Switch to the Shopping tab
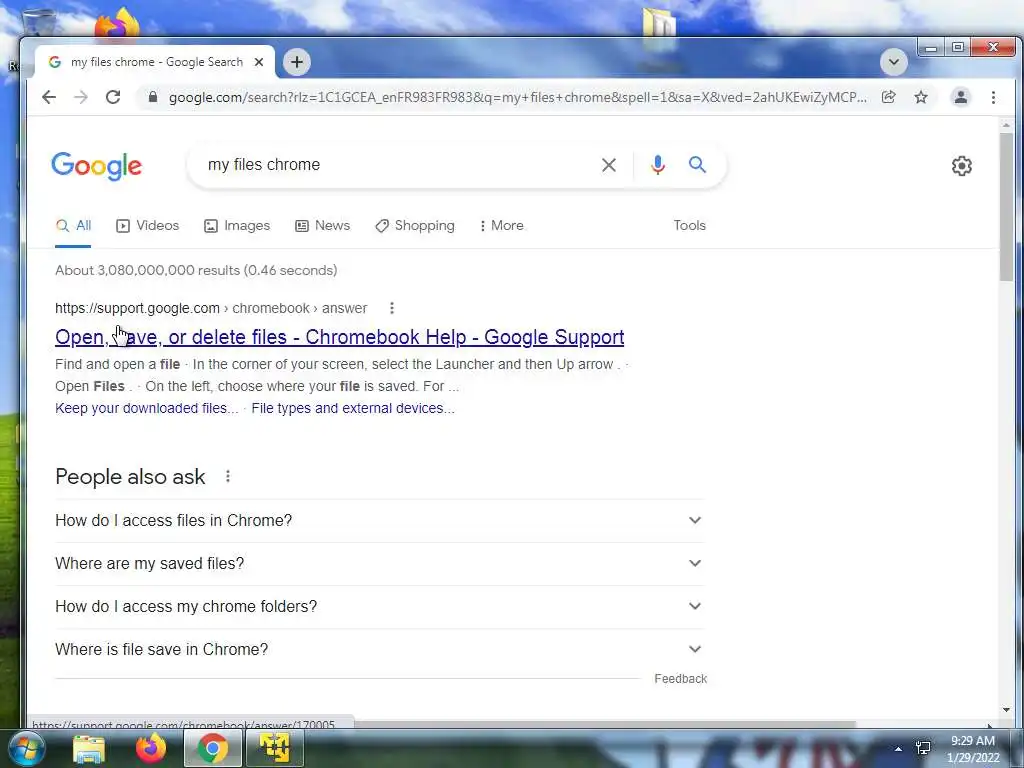1024x768 pixels. (x=415, y=226)
